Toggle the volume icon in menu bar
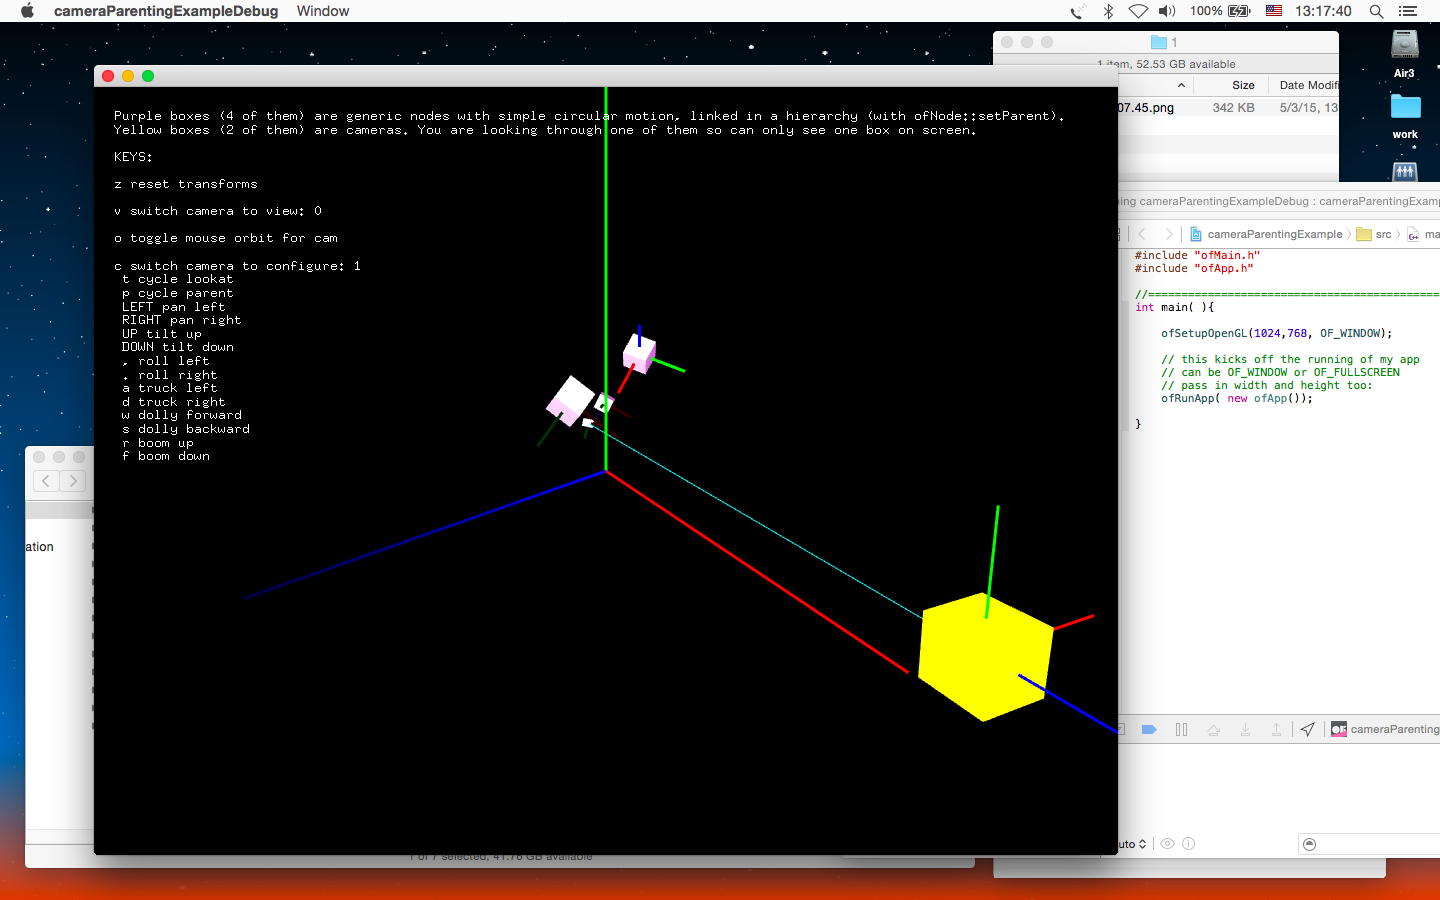The height and width of the screenshot is (900, 1440). (x=1167, y=11)
